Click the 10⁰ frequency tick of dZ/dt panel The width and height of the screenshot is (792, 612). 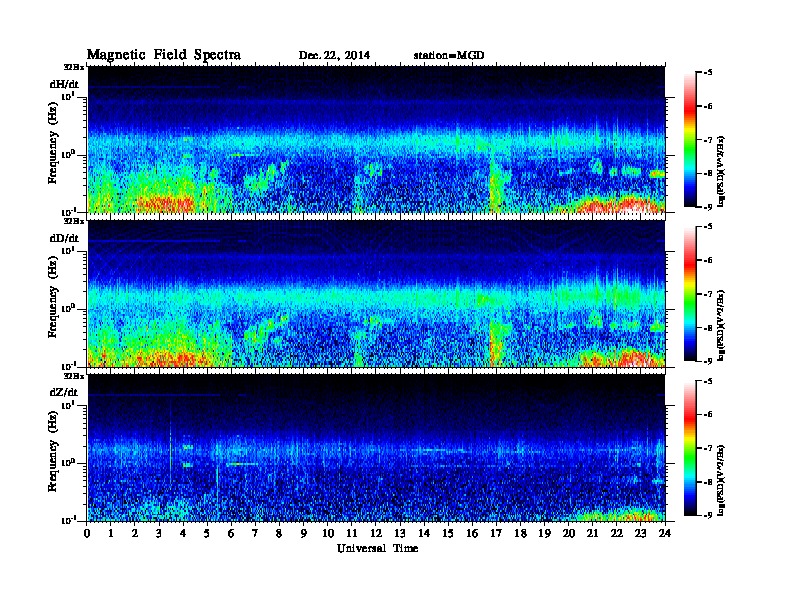point(69,463)
